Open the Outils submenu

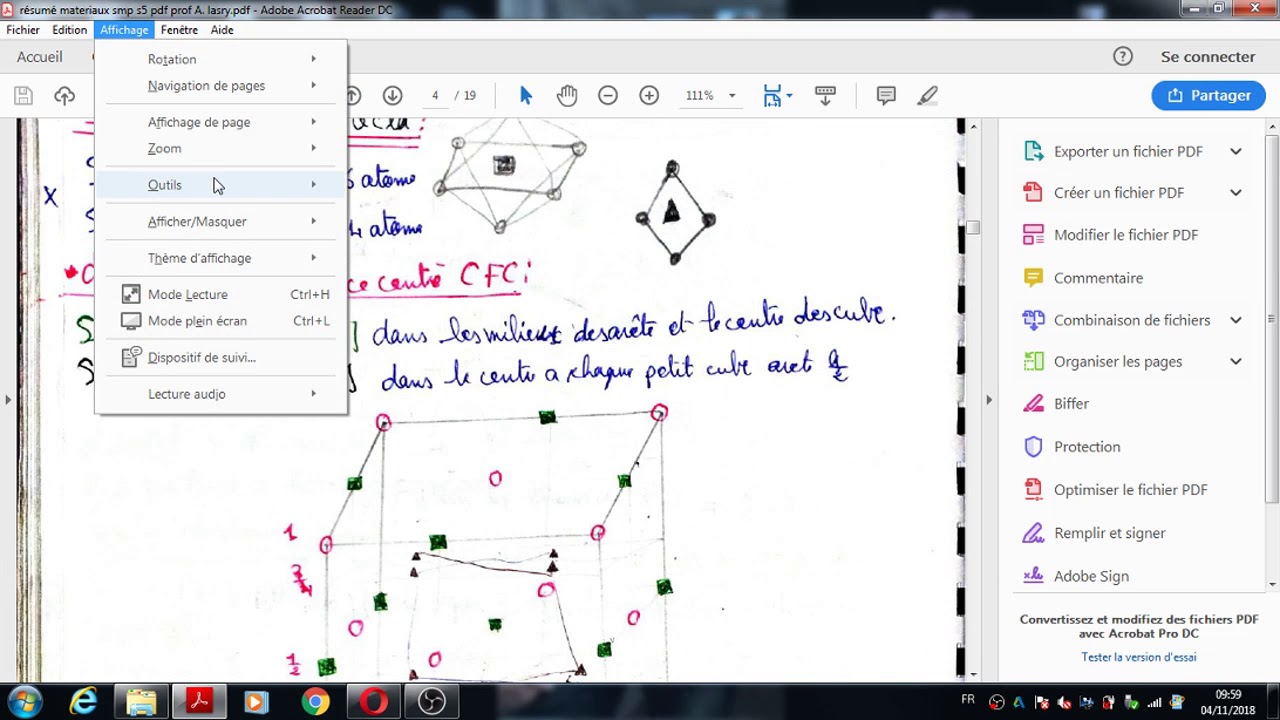[221, 185]
